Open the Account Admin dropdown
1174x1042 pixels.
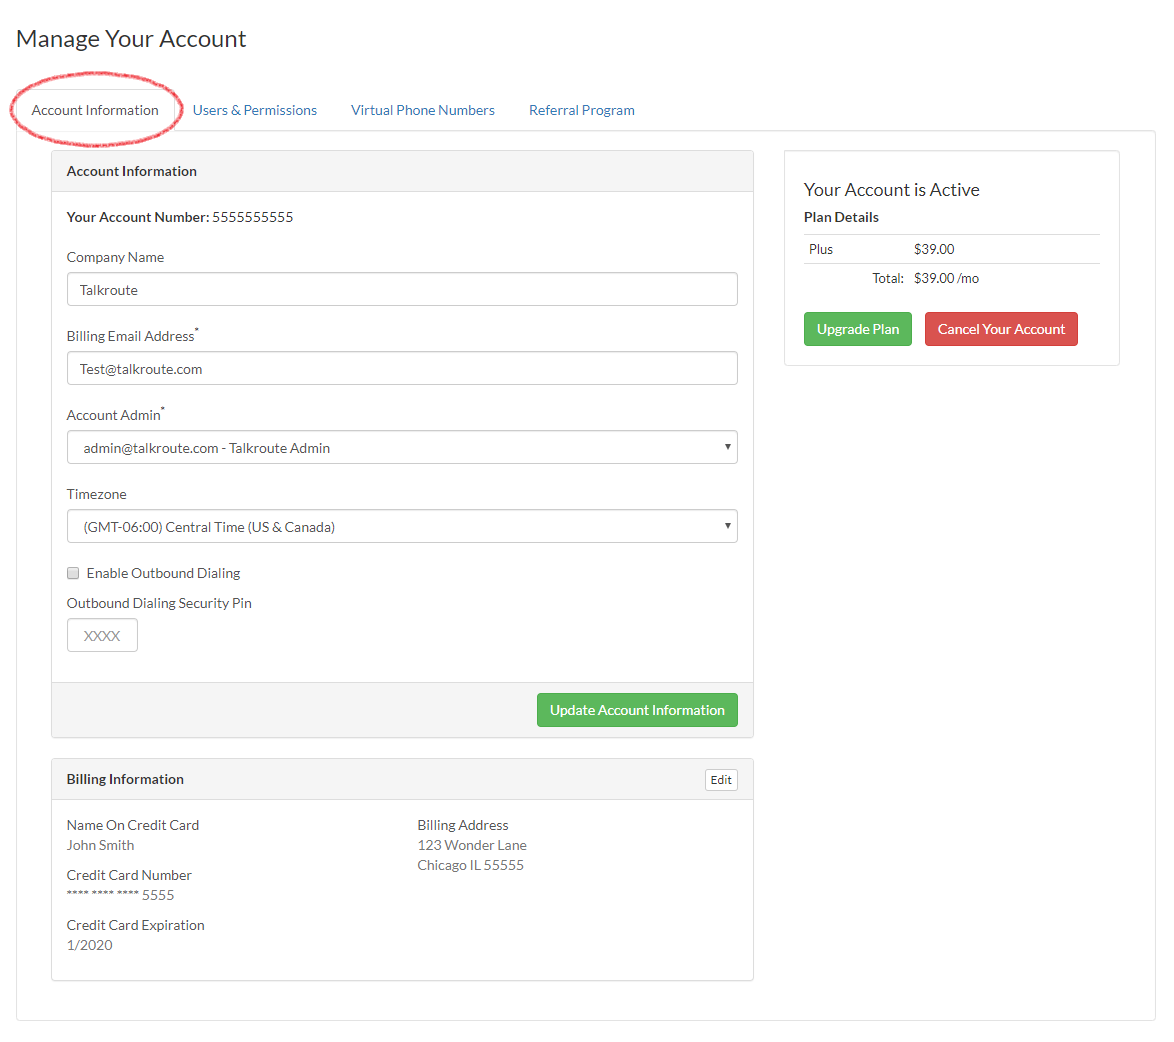(400, 447)
